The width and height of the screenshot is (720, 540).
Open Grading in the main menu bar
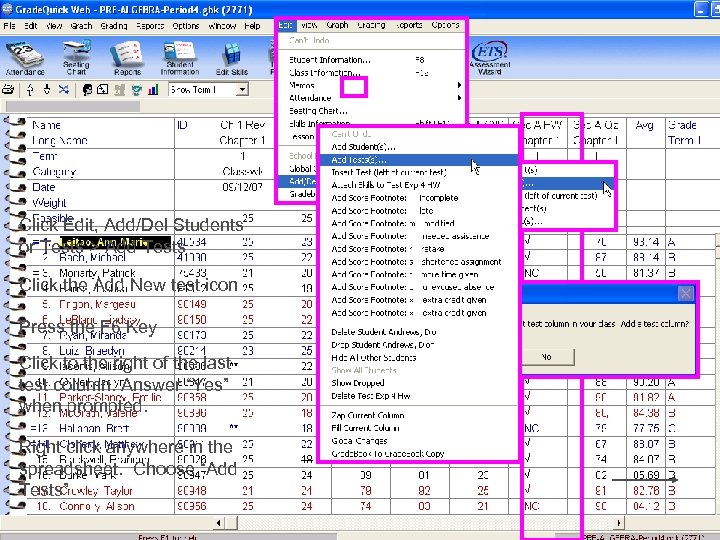(113, 26)
